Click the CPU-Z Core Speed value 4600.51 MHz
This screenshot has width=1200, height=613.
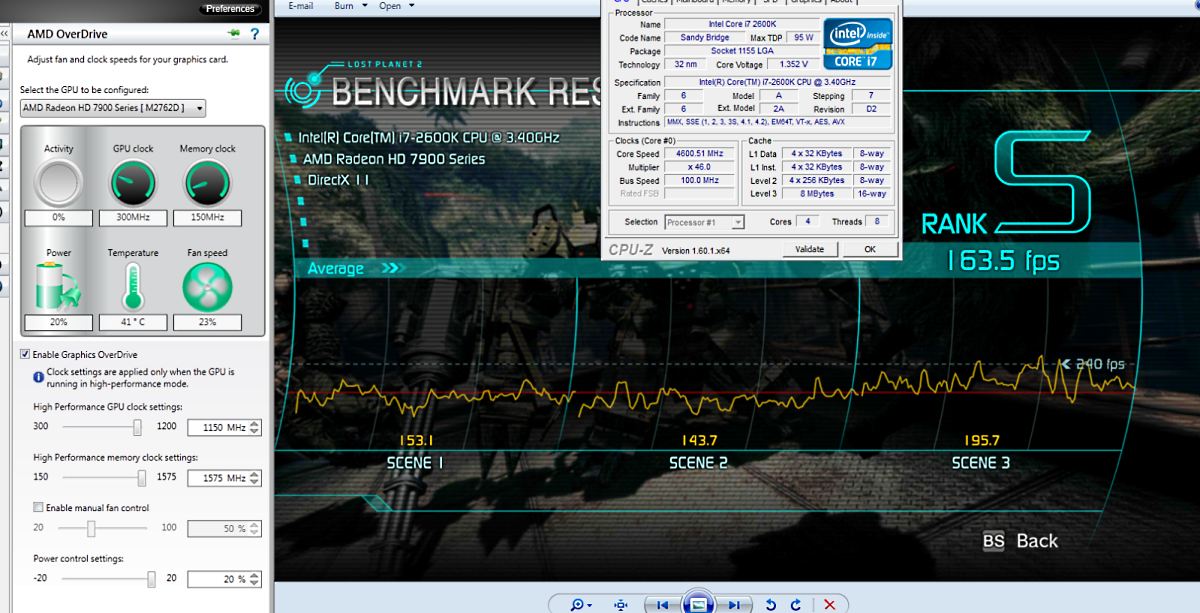(697, 154)
